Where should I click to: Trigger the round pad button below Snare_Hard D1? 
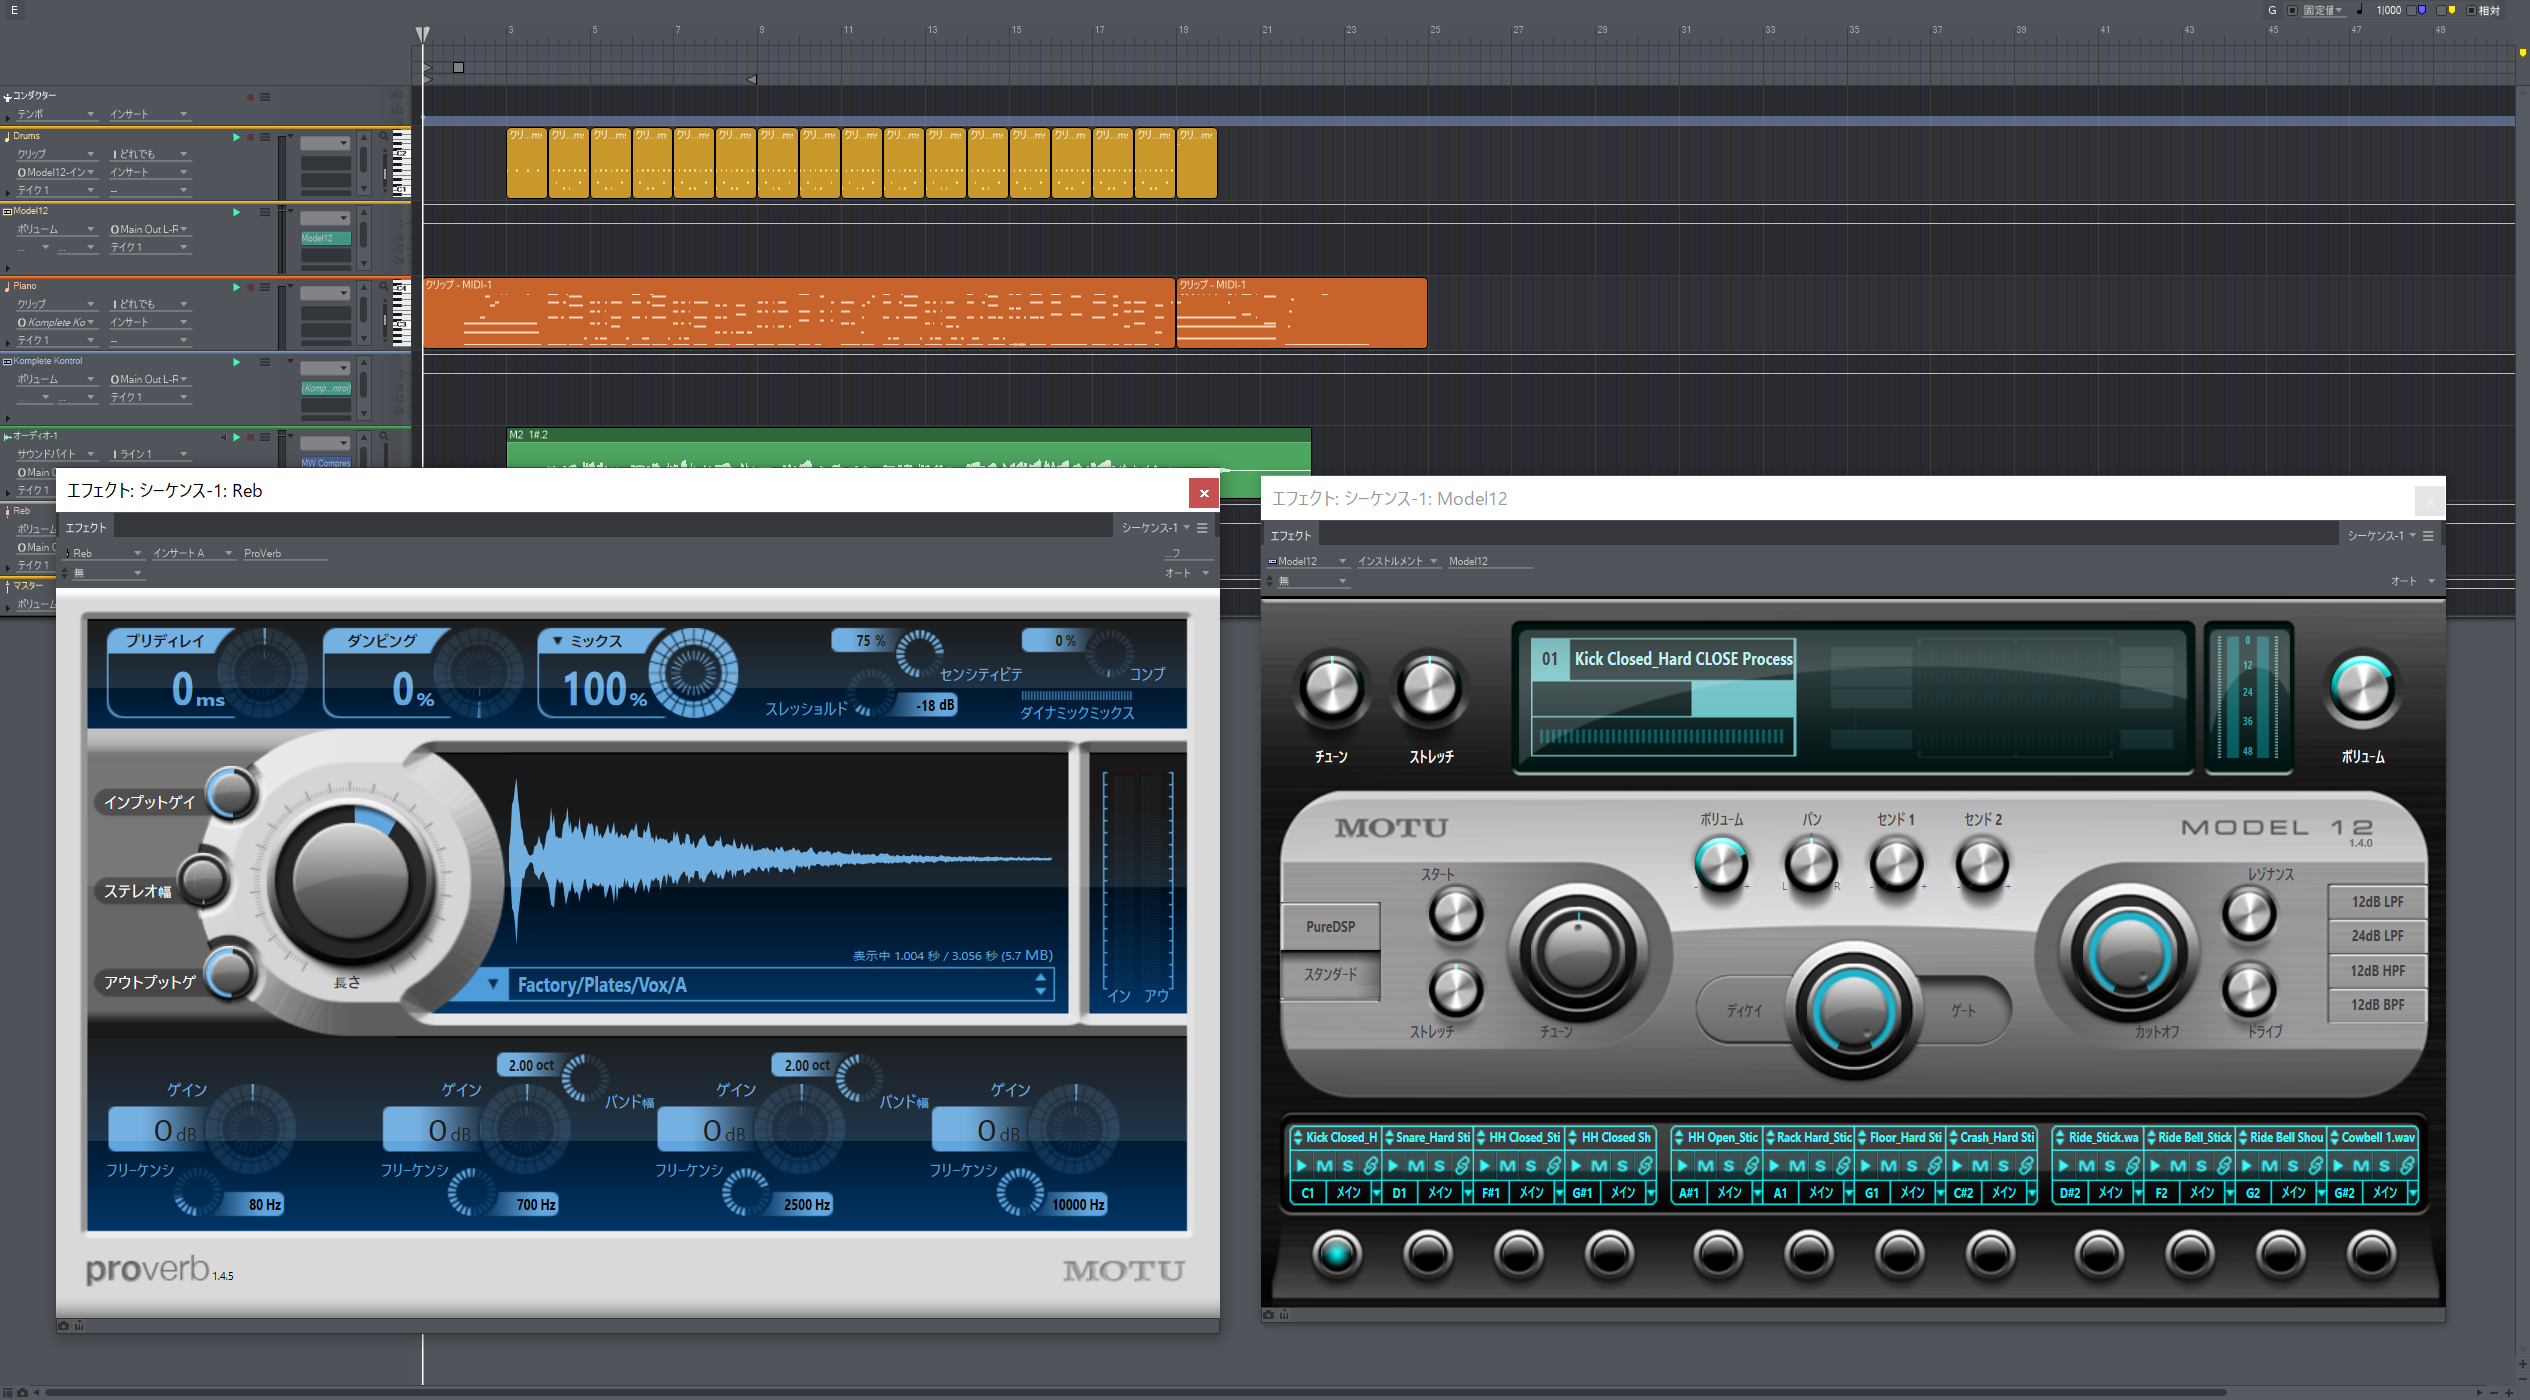coord(1427,1253)
